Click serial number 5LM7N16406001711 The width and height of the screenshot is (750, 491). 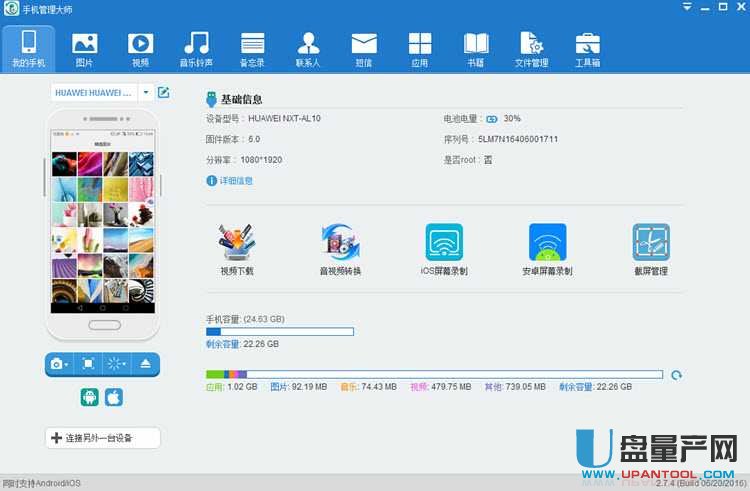pyautogui.click(x=518, y=139)
